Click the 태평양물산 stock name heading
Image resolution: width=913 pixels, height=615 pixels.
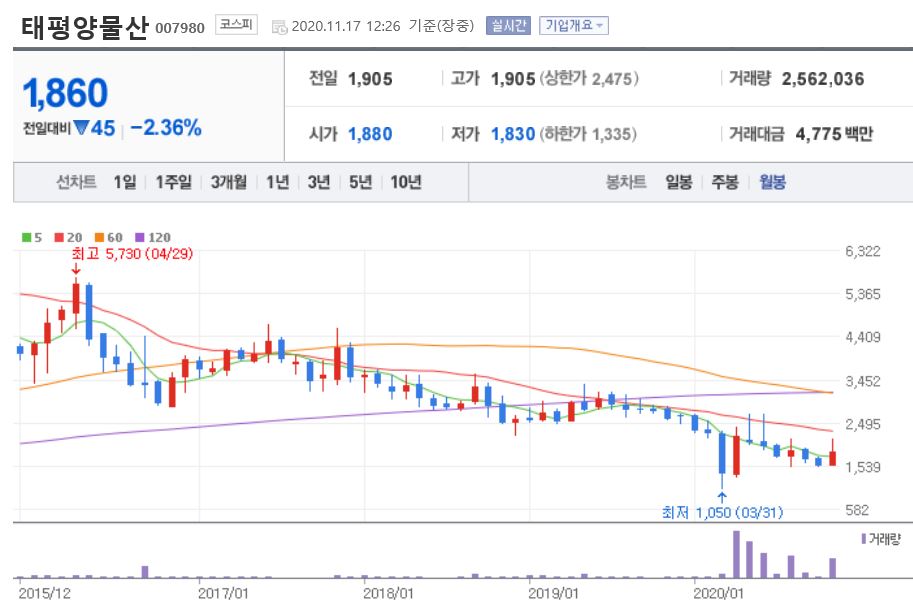coord(85,27)
